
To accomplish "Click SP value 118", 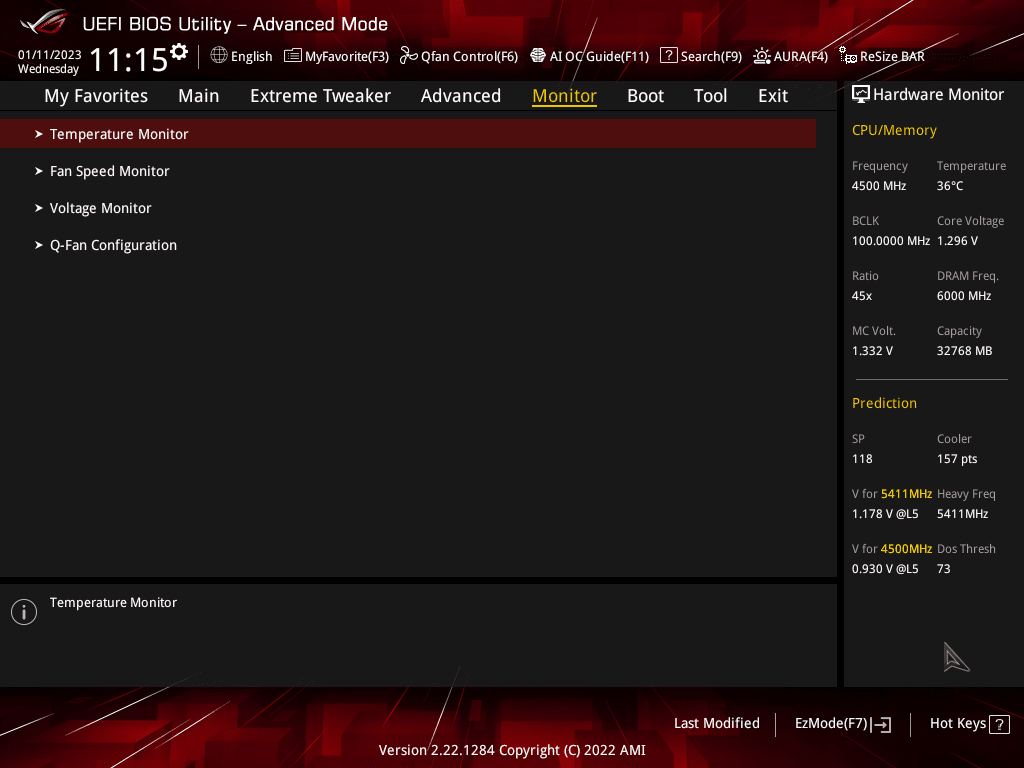I will (862, 459).
